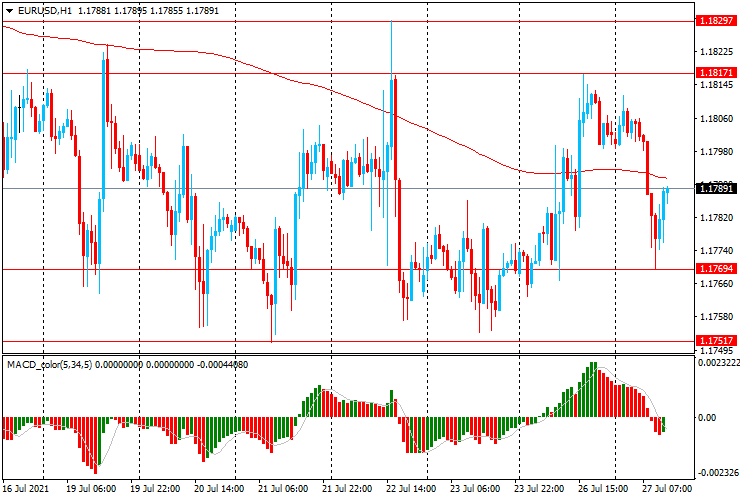
Task: Select the 1.17517 red price level label
Action: point(716,340)
